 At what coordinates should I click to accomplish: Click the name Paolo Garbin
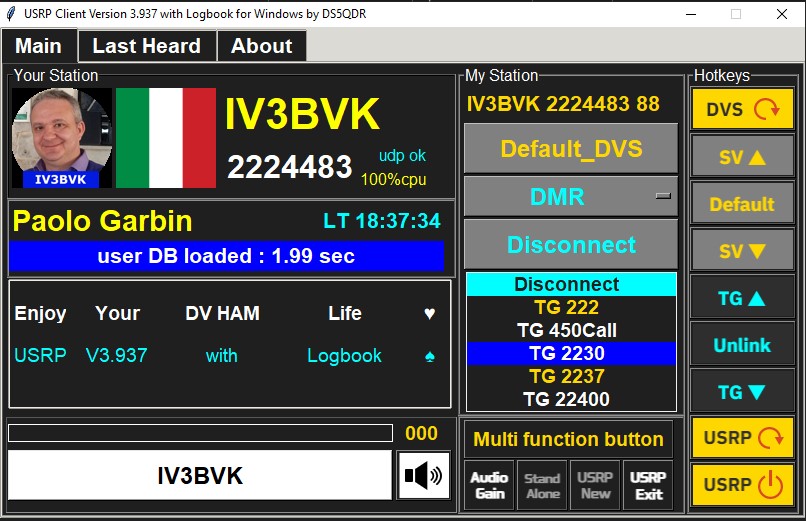(102, 221)
